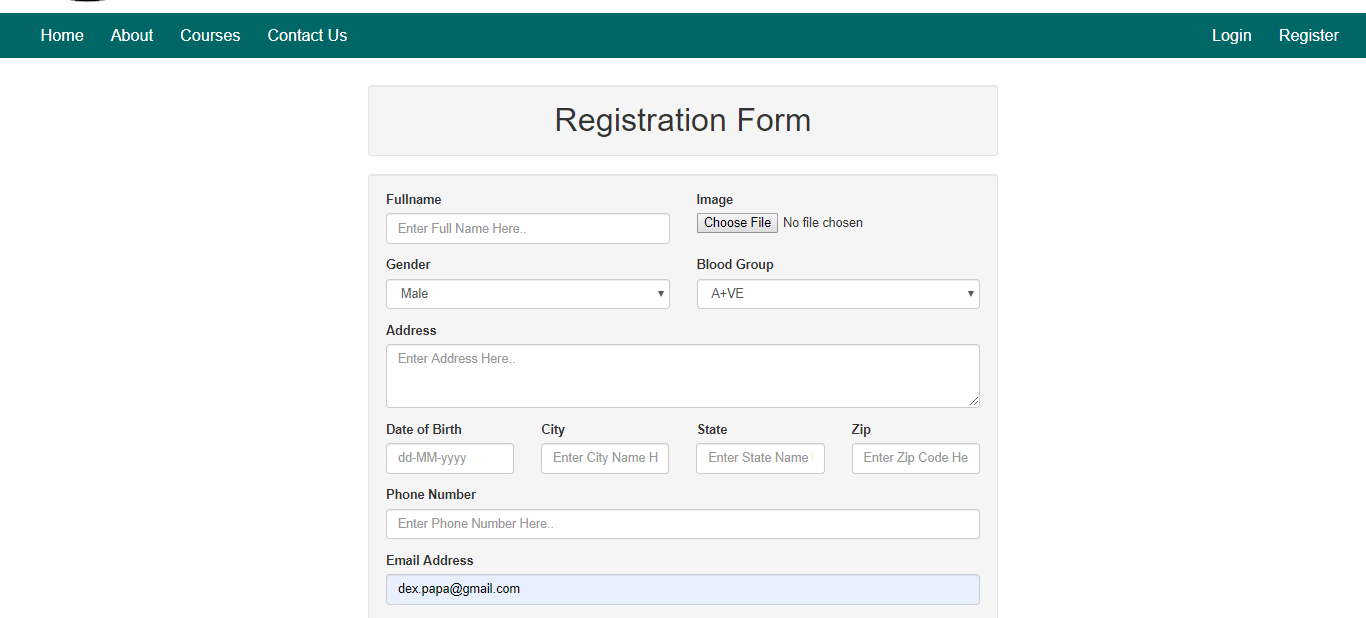Viewport: 1366px width, 618px height.
Task: Click the Registration Form heading
Action: click(x=682, y=121)
